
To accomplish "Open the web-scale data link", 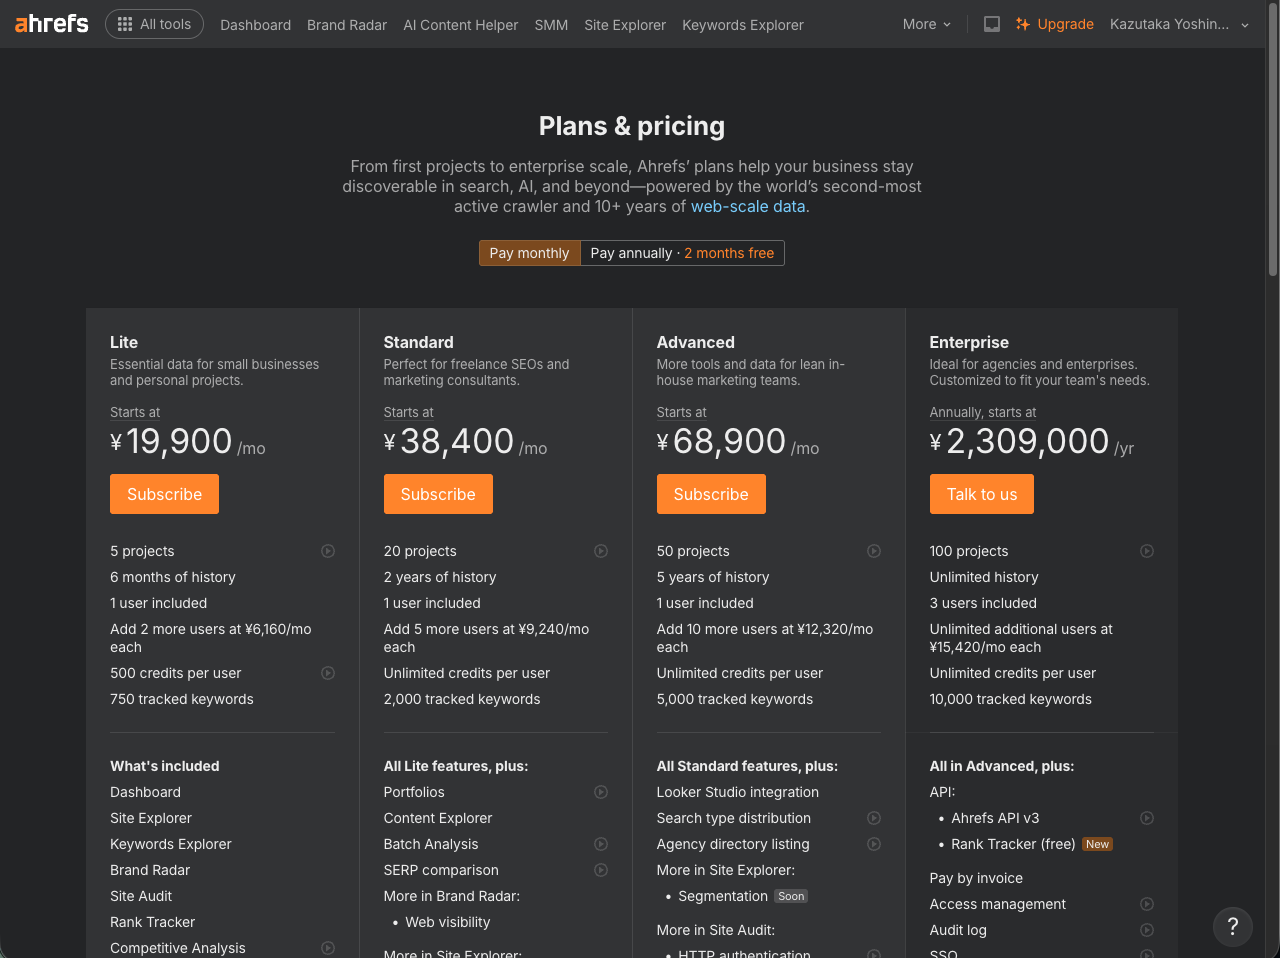I will 747,206.
